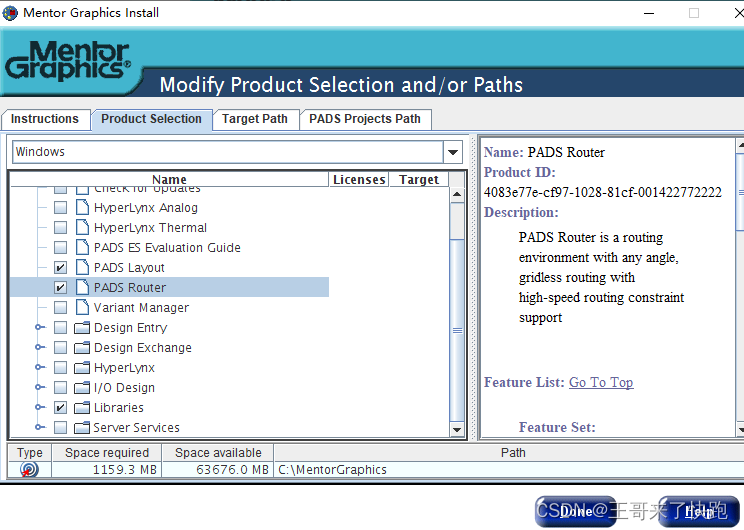Open the Target Path tab
The height and width of the screenshot is (530, 744).
[255, 119]
